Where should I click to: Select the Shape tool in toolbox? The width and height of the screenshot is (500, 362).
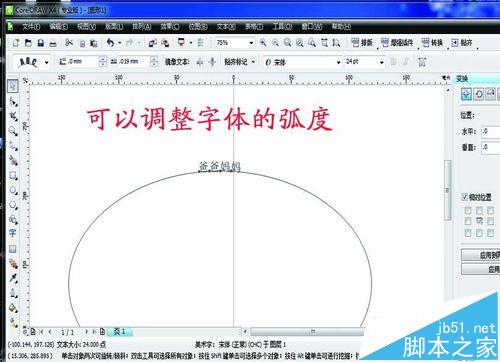point(13,101)
